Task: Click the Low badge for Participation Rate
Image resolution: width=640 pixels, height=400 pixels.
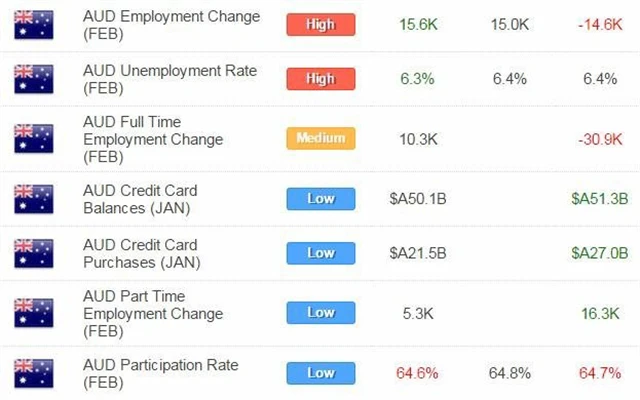Action: click(x=320, y=373)
